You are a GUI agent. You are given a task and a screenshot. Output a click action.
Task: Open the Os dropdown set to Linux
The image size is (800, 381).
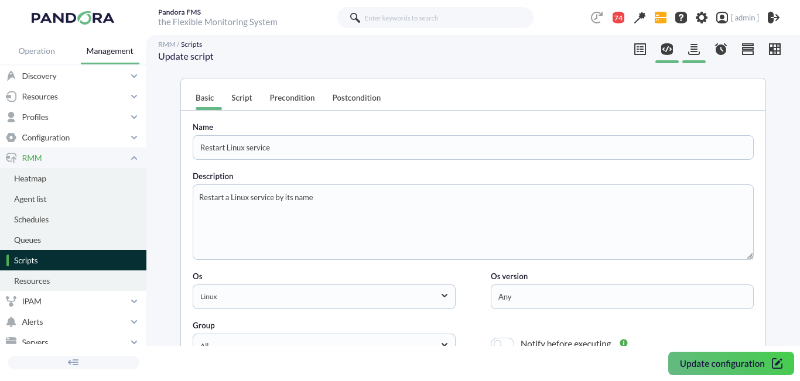324,296
